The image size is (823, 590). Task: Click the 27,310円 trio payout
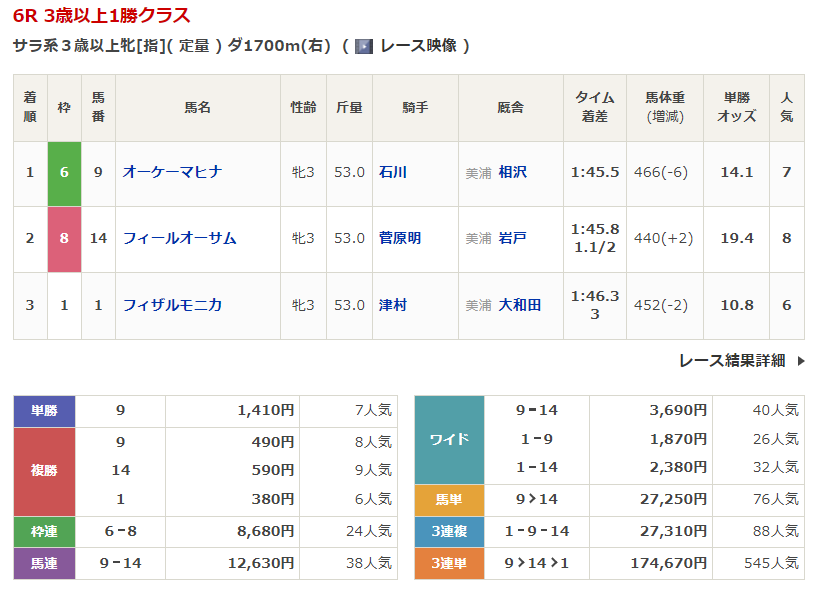(x=673, y=531)
